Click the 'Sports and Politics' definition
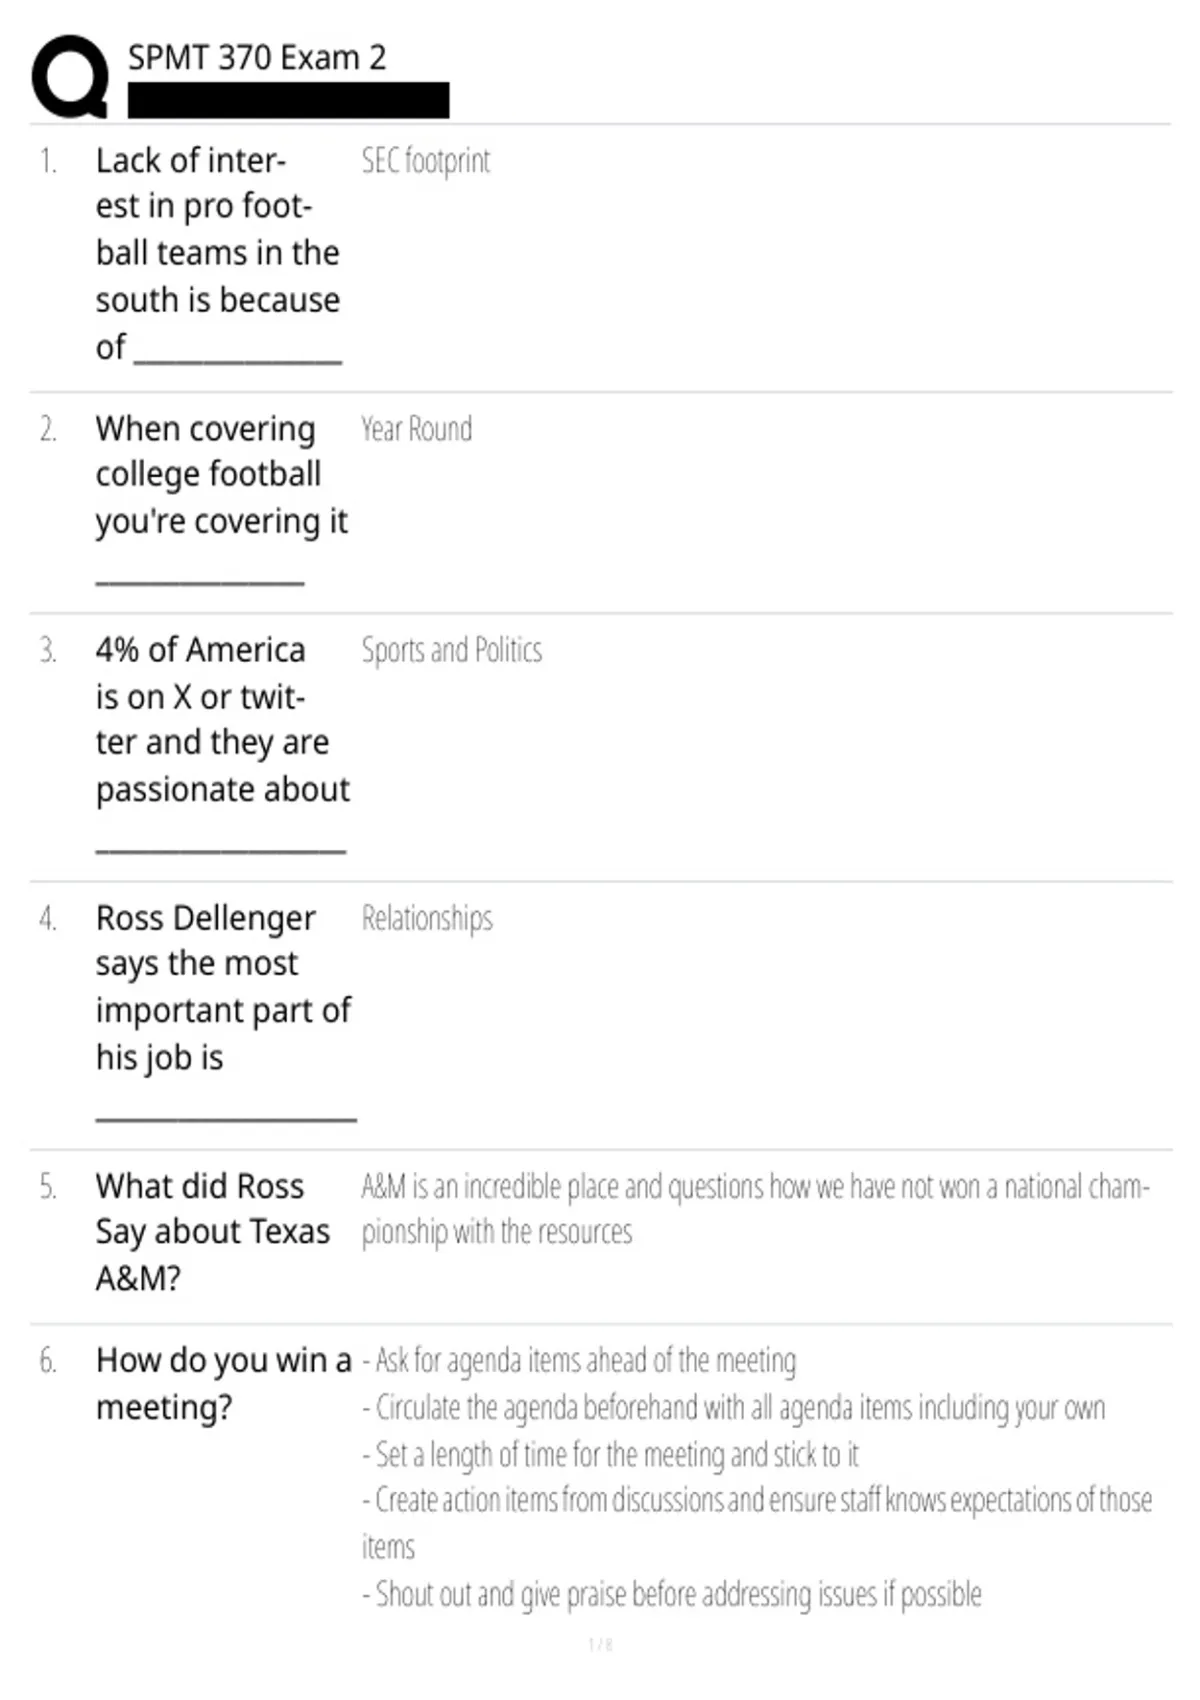 [452, 650]
